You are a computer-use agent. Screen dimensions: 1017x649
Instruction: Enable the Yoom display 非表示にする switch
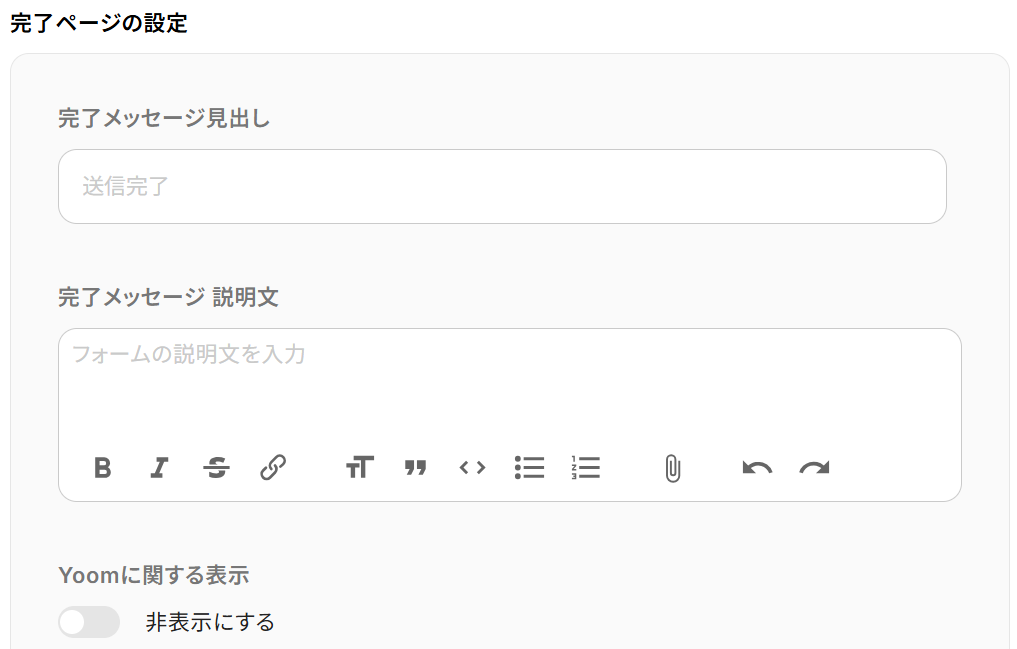point(89,622)
